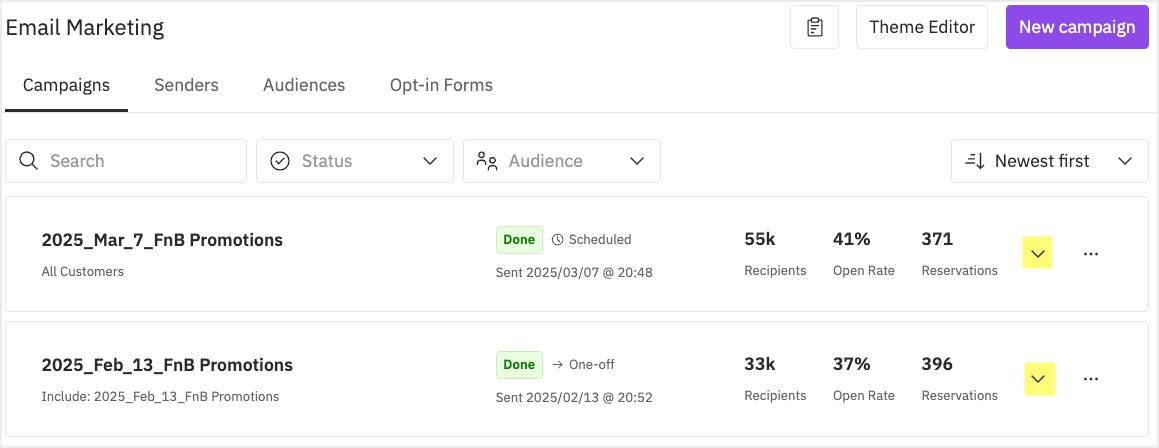Expand the 2025_Mar_7_FnB Promotions campaign chevron
The height and width of the screenshot is (448, 1159).
[x=1038, y=254]
